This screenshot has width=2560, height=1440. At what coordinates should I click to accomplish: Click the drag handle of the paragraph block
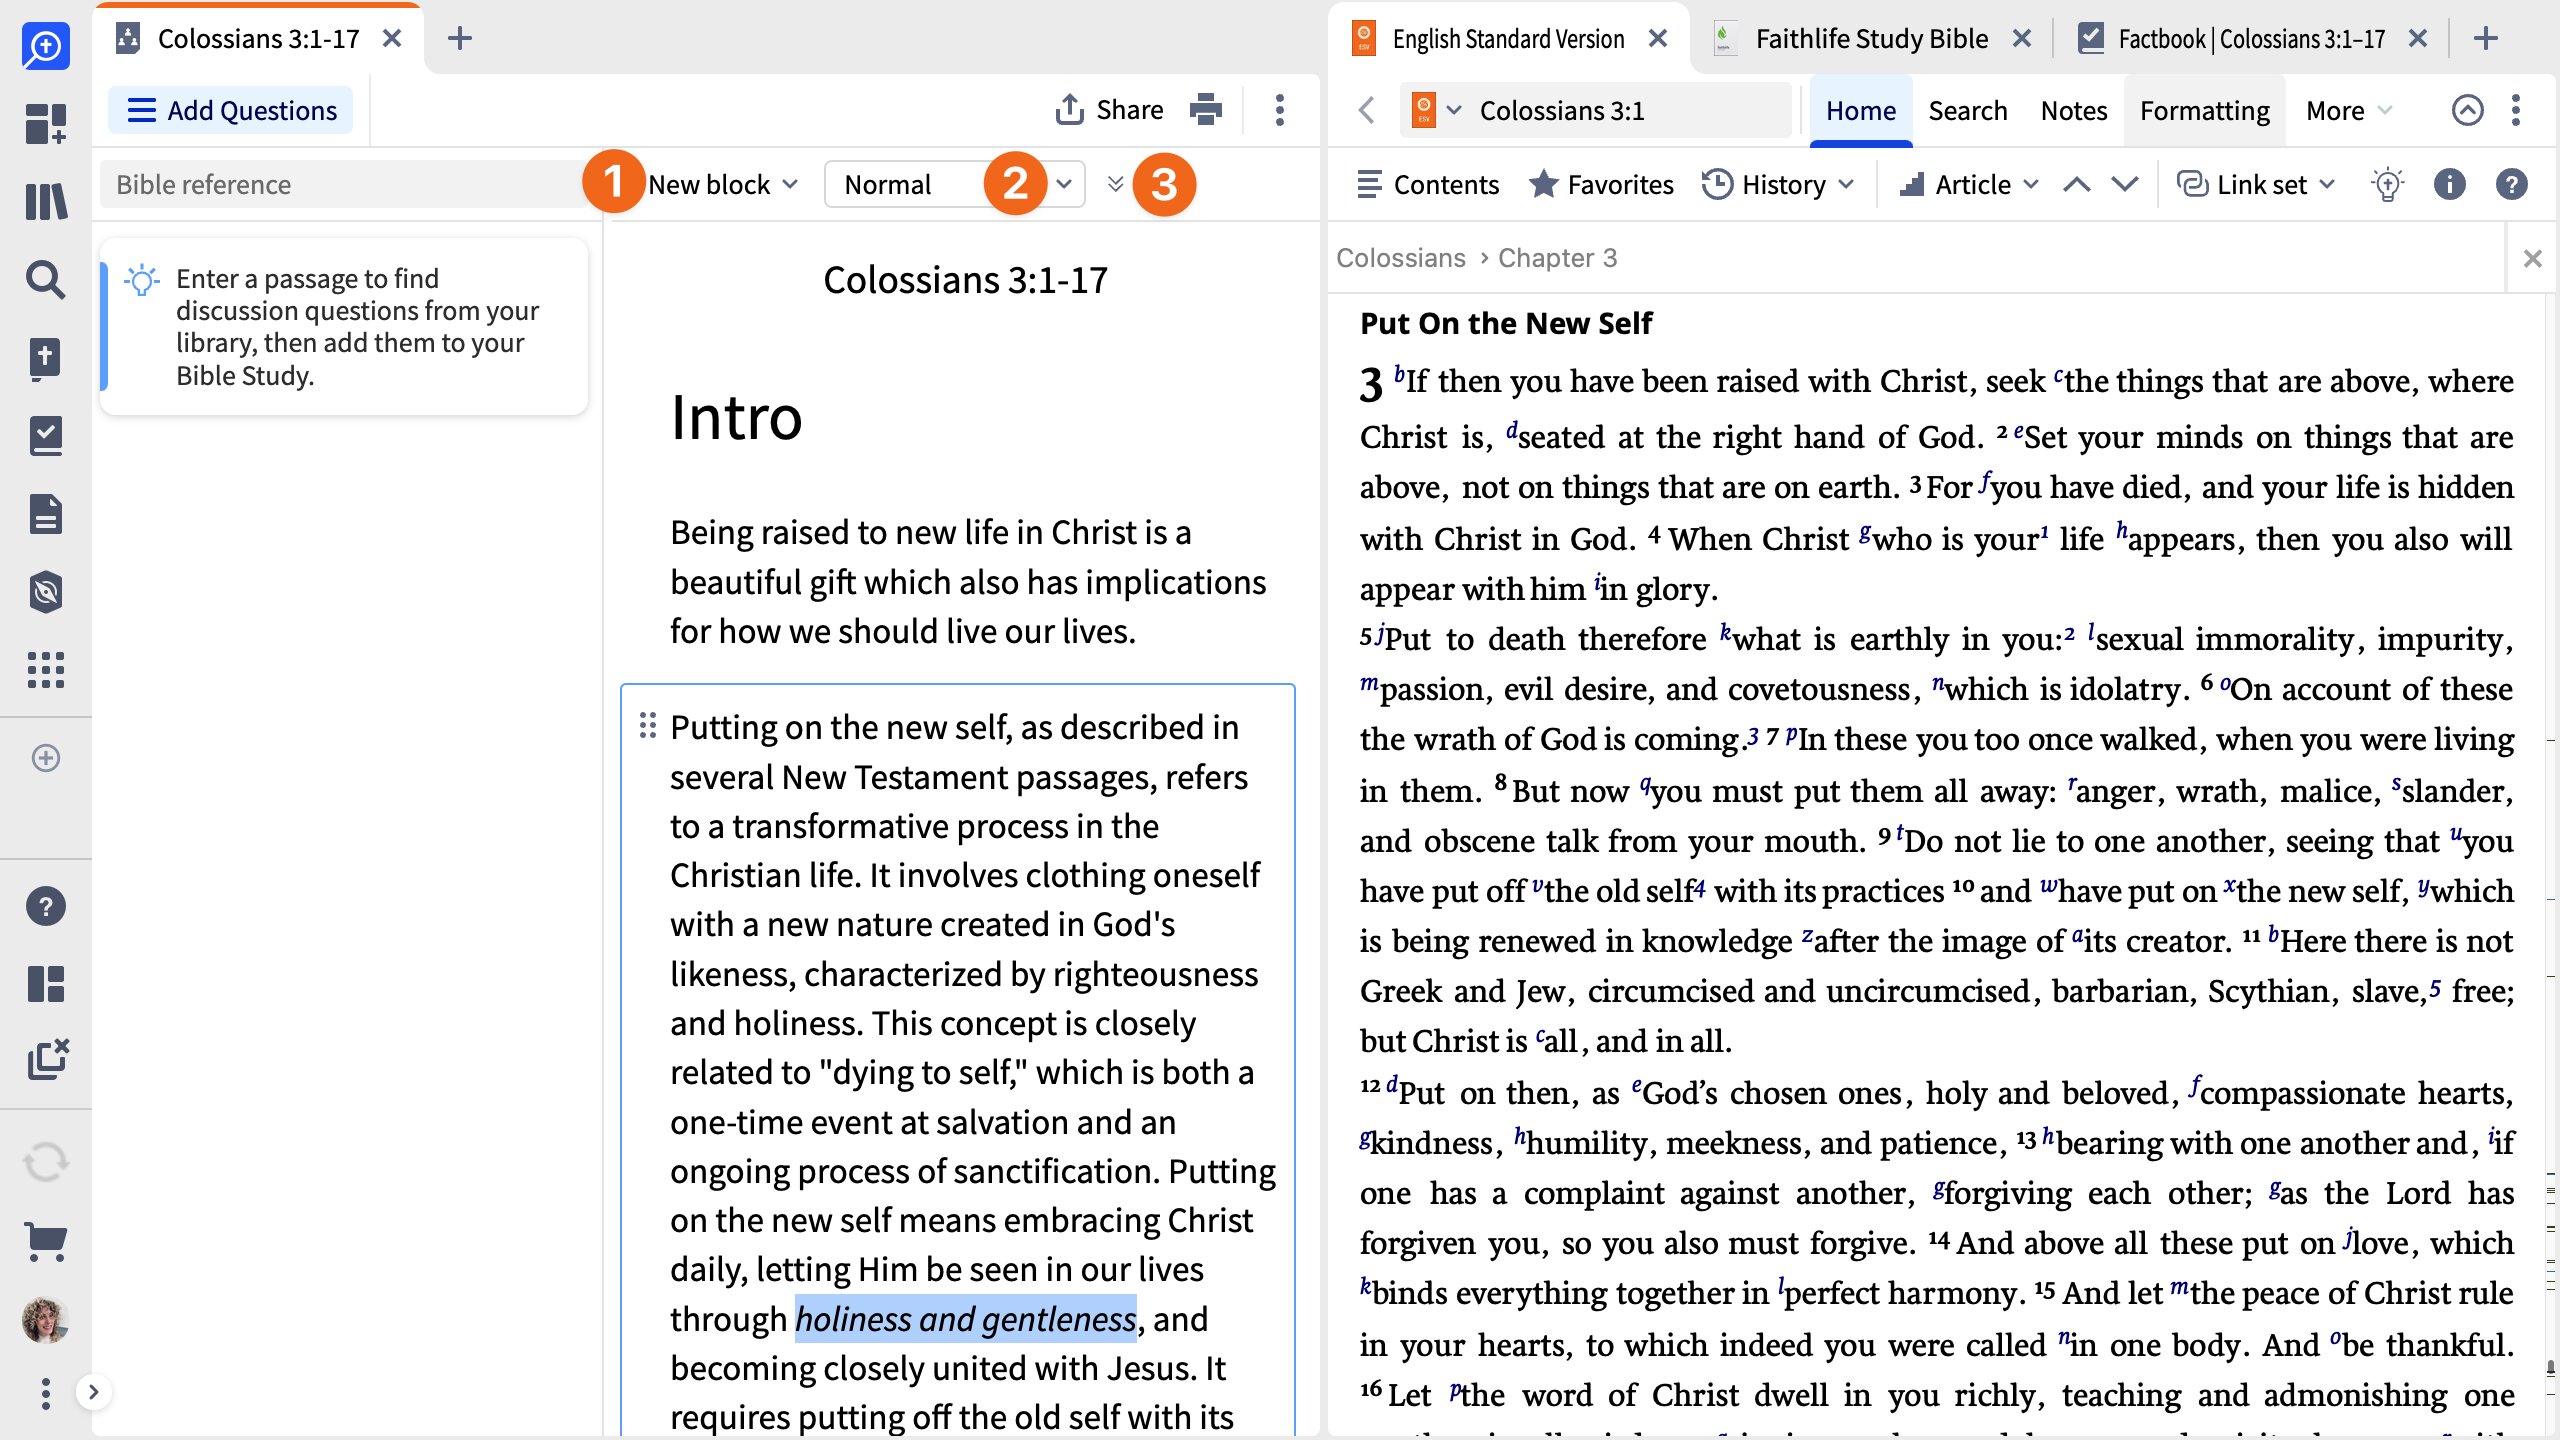click(x=648, y=726)
